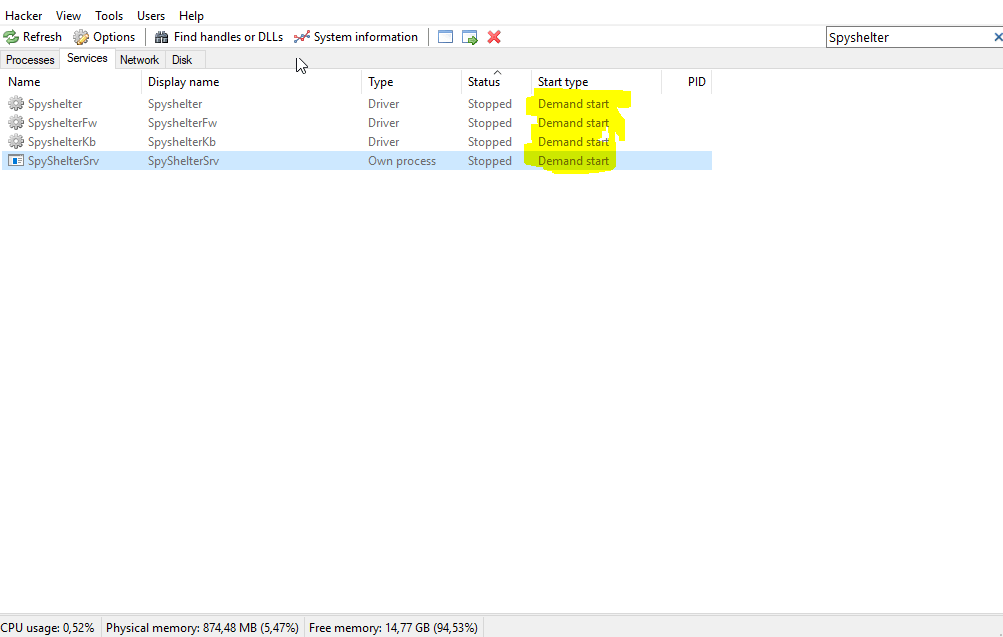
Task: Click the SpyshelterKb display name cell
Action: click(182, 142)
